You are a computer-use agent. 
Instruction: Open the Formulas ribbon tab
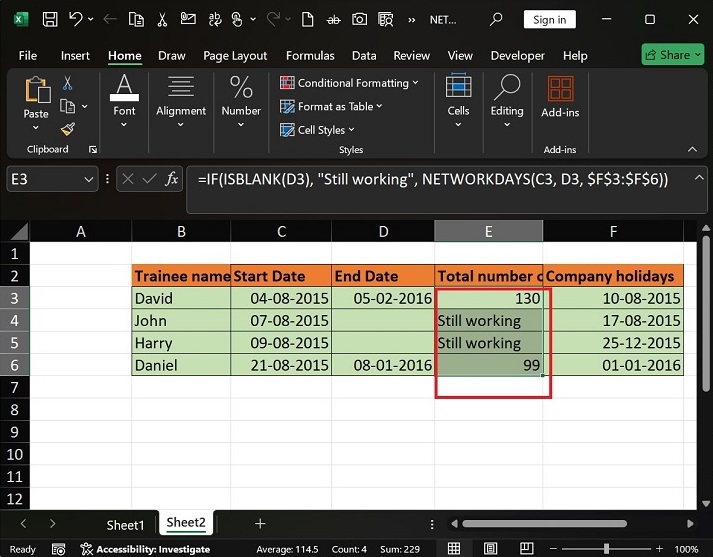click(309, 56)
